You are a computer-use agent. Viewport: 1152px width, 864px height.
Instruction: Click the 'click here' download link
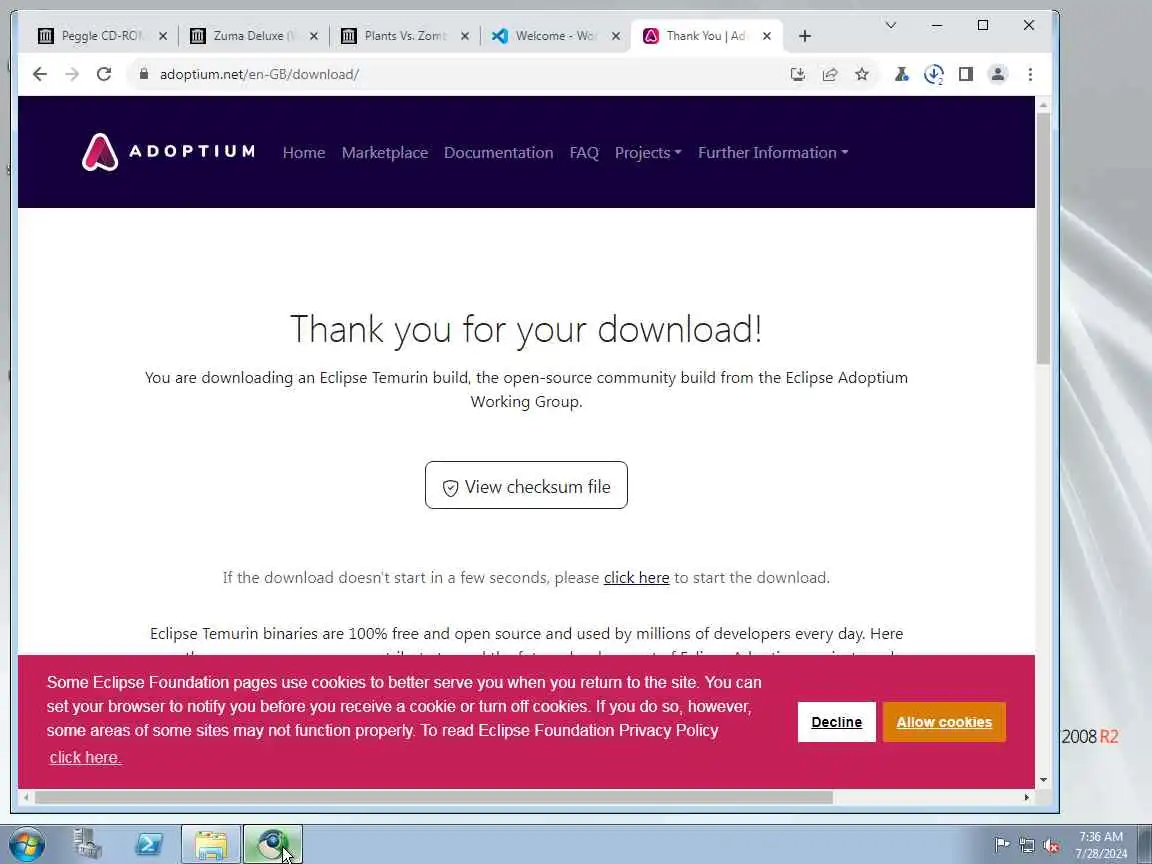tap(636, 577)
